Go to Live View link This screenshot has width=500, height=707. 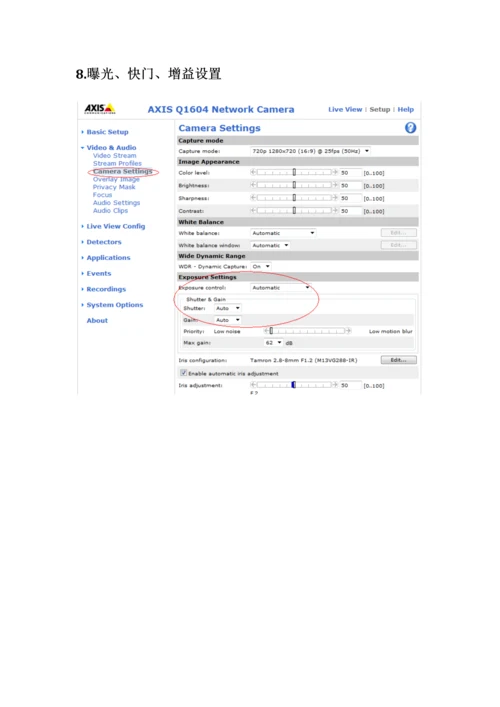[345, 109]
